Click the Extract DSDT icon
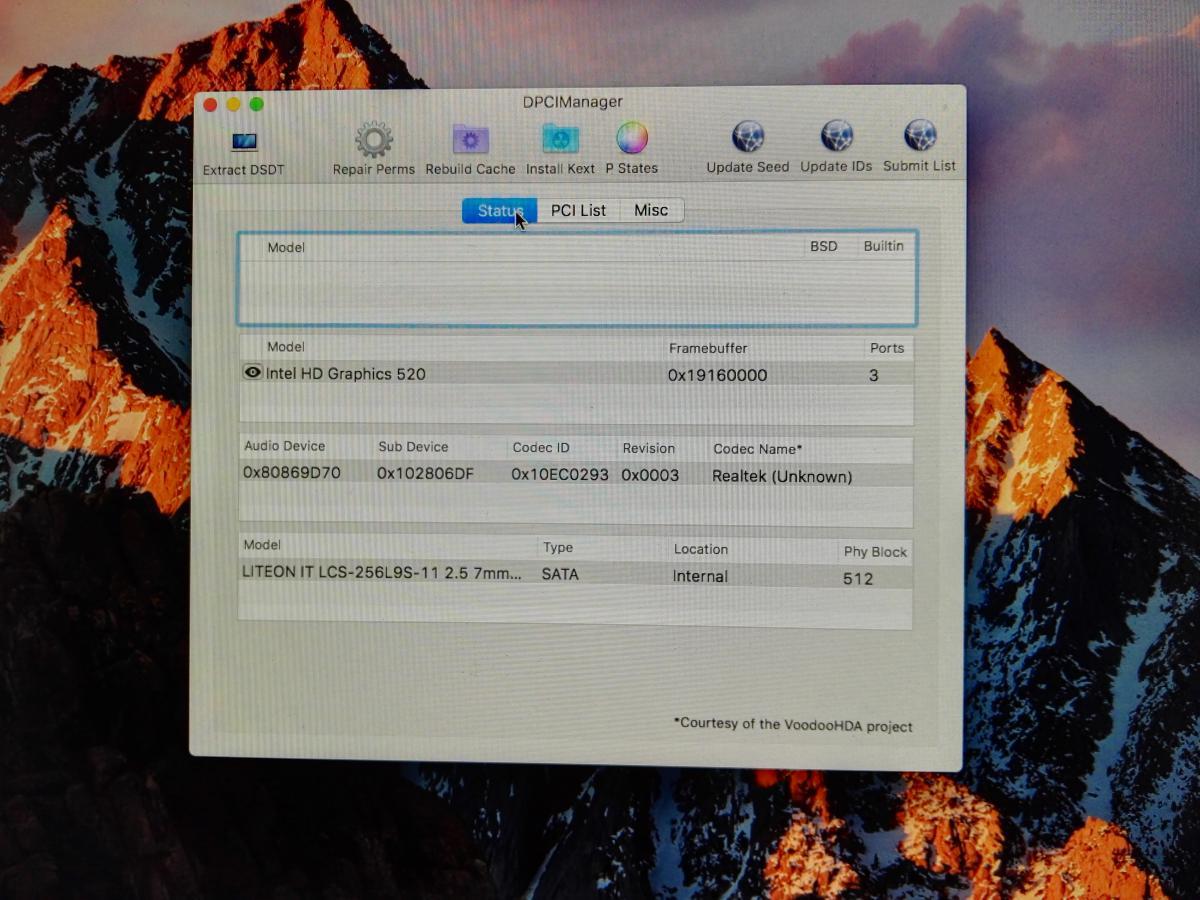 click(244, 142)
